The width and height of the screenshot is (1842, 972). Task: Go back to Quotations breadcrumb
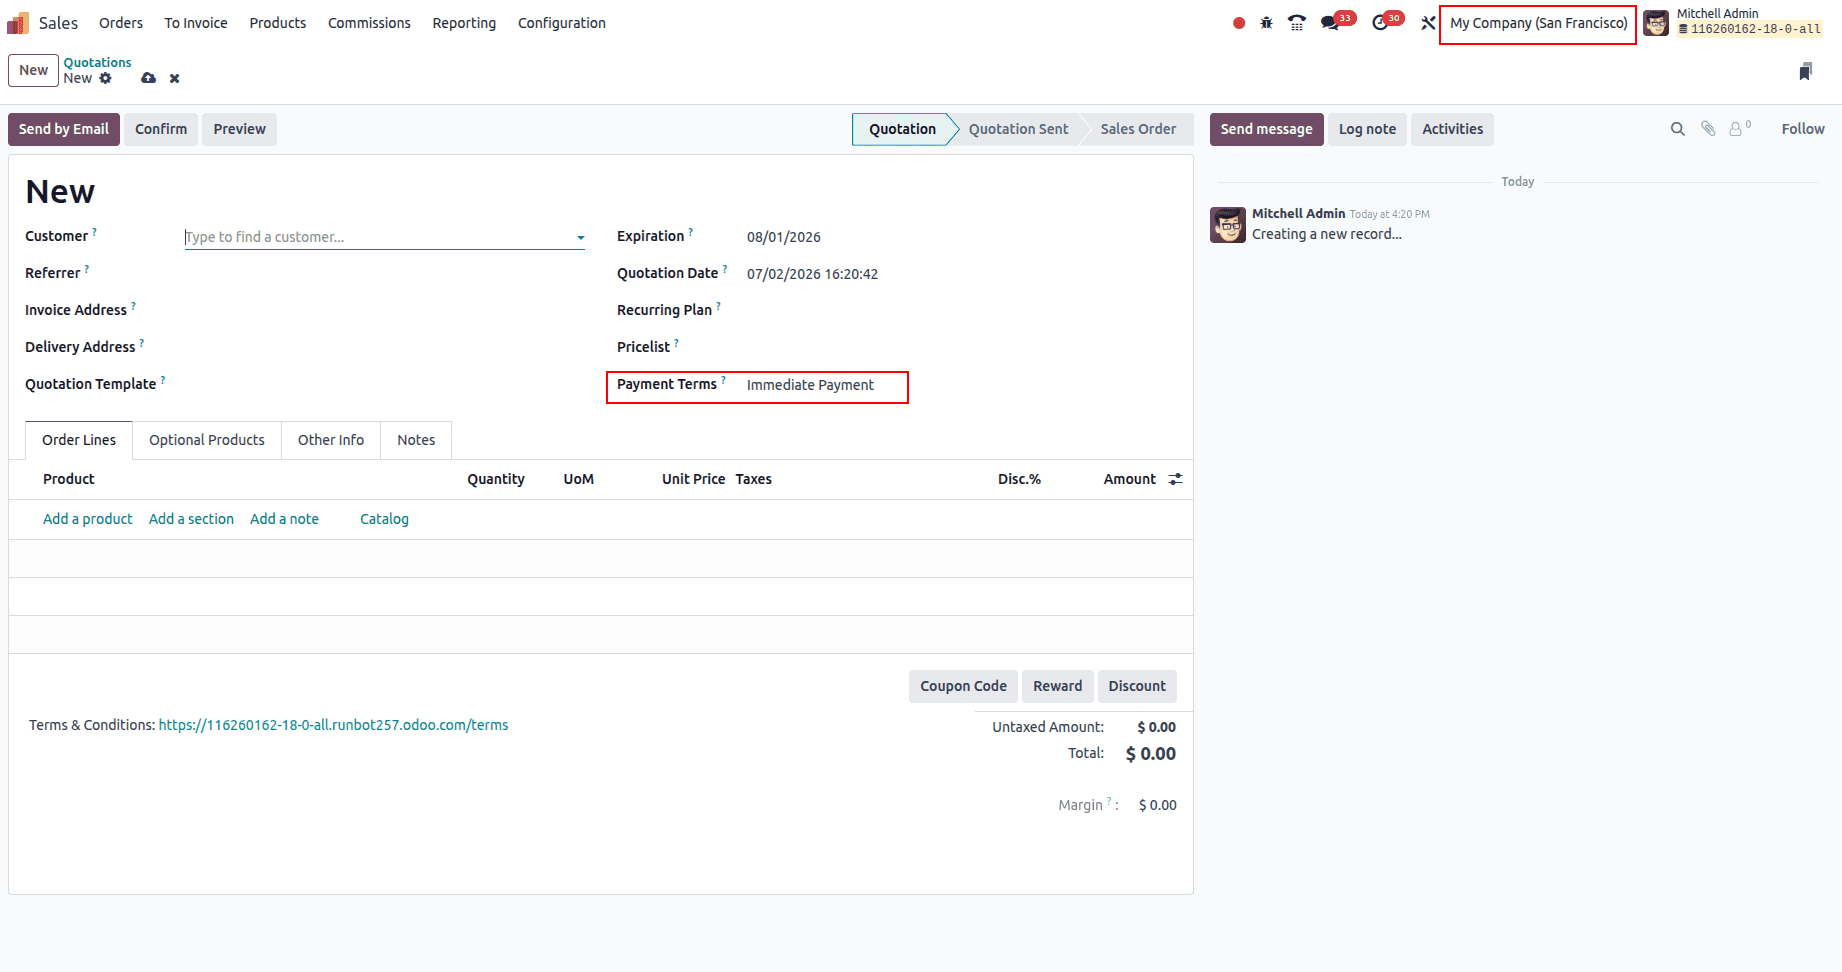click(97, 62)
